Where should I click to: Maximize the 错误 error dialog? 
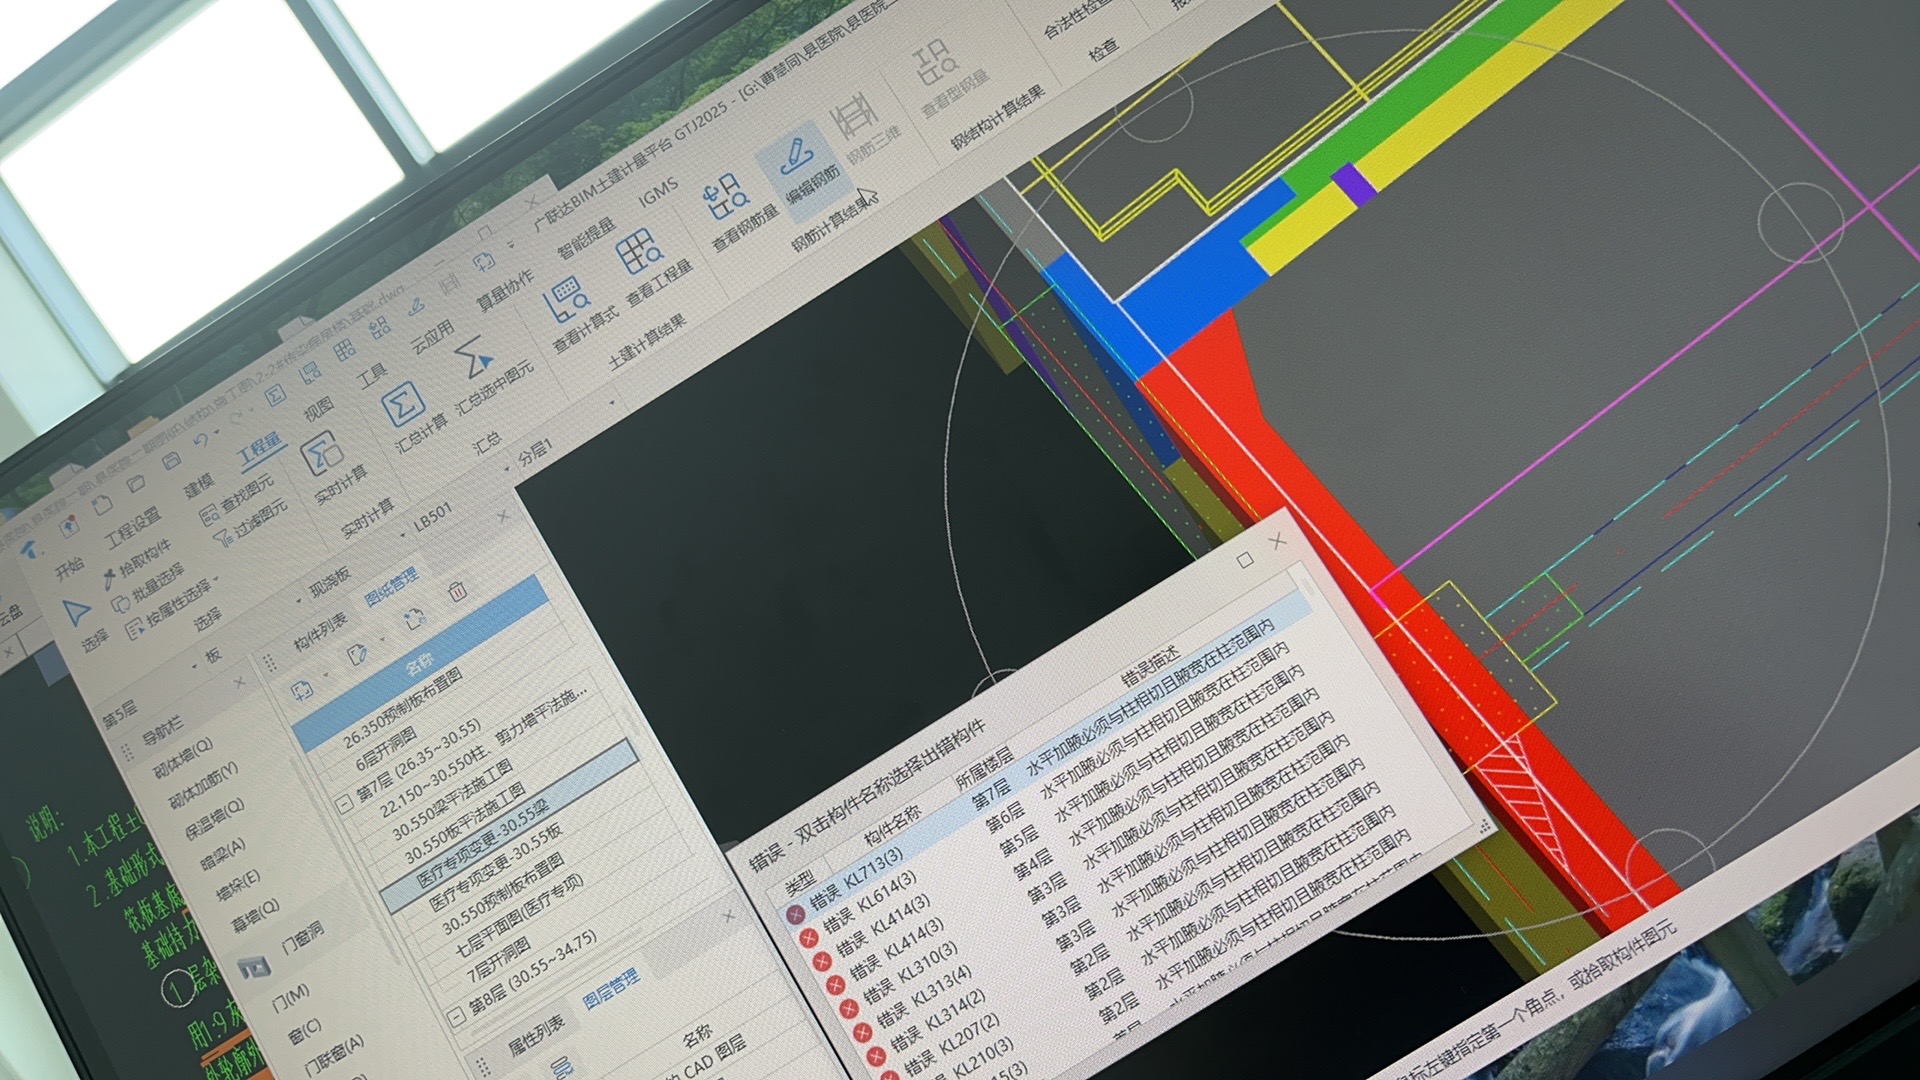[x=1245, y=560]
